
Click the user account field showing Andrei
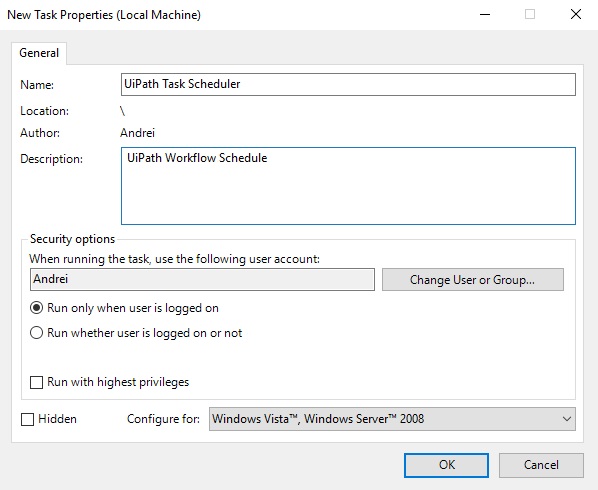point(202,279)
